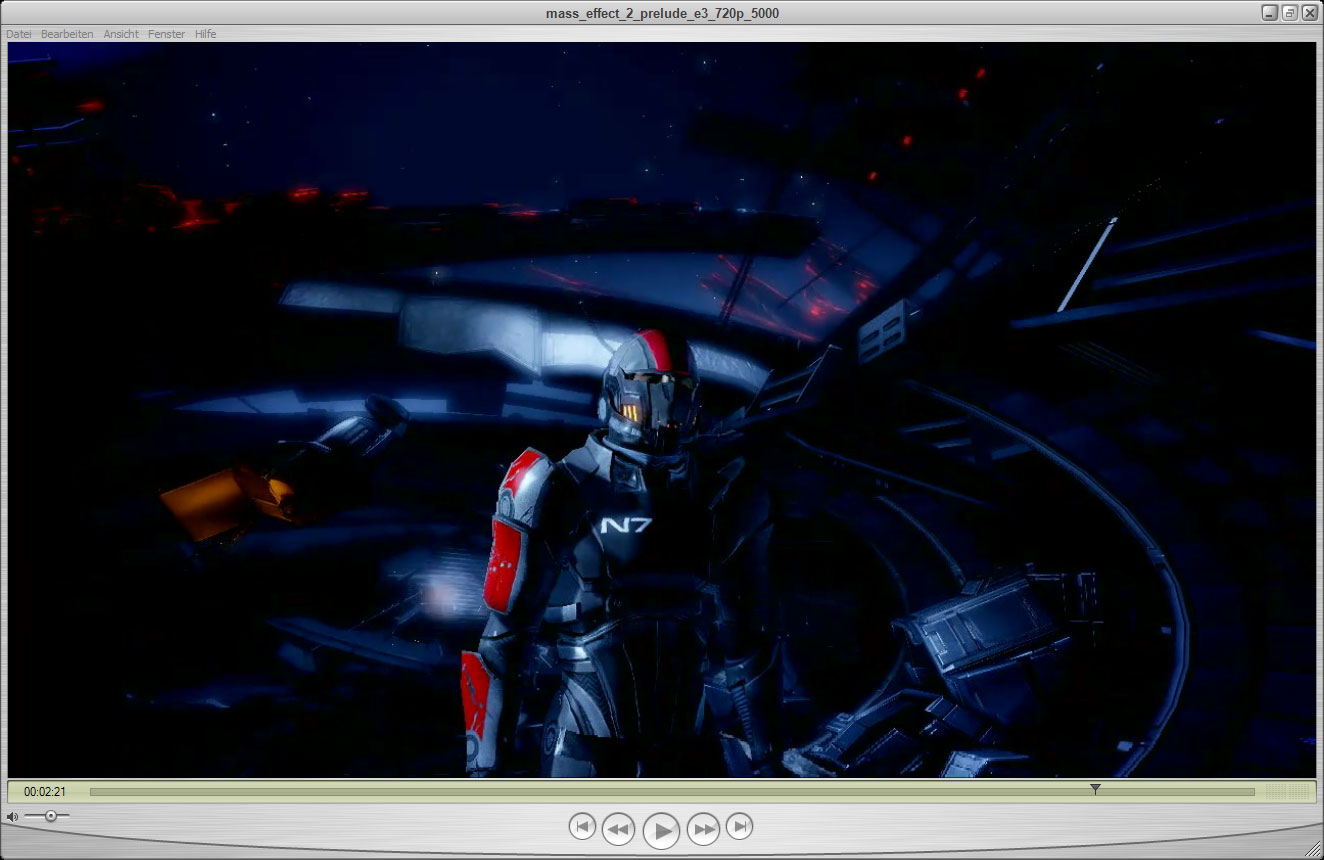The width and height of the screenshot is (1324, 860).
Task: Open the Ansicht menu
Action: (x=121, y=34)
